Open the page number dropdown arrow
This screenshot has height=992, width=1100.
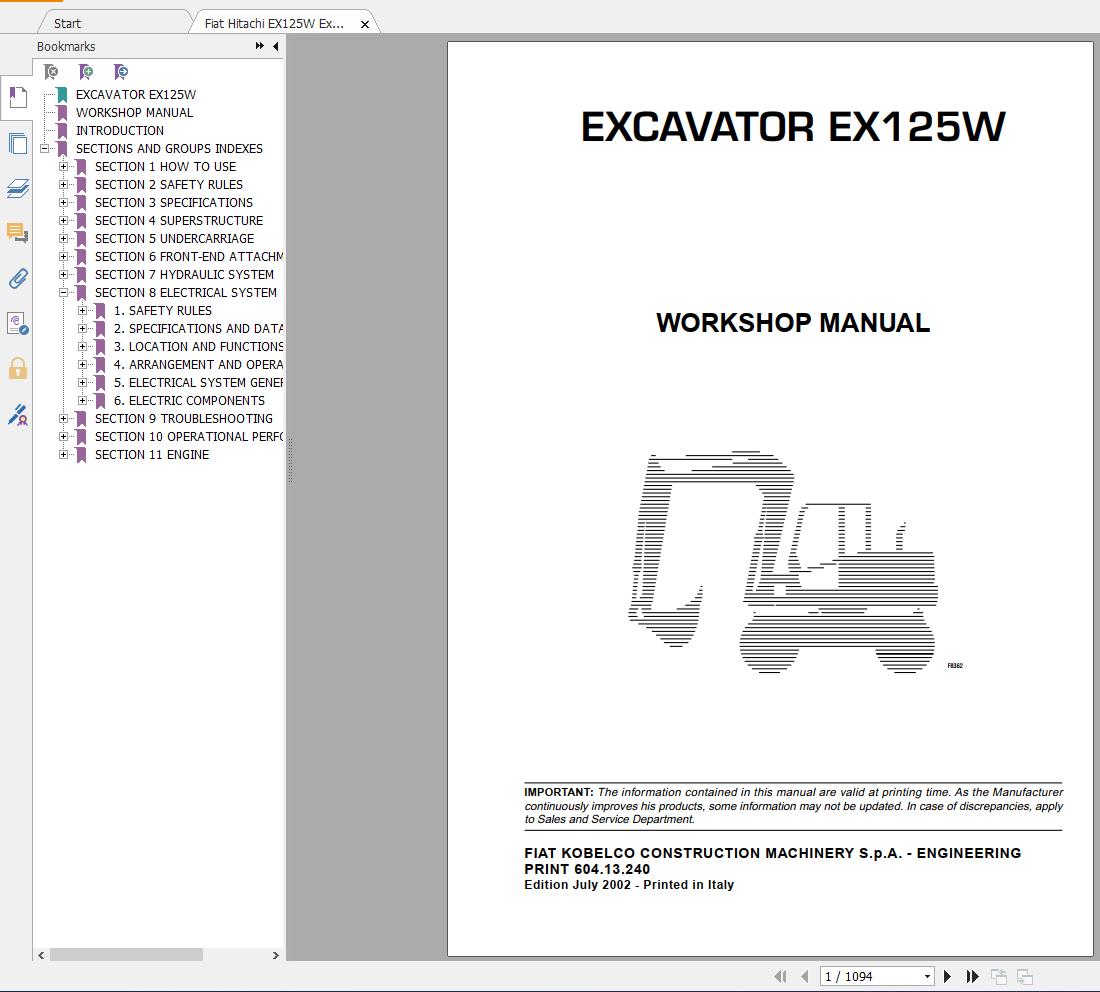(927, 977)
